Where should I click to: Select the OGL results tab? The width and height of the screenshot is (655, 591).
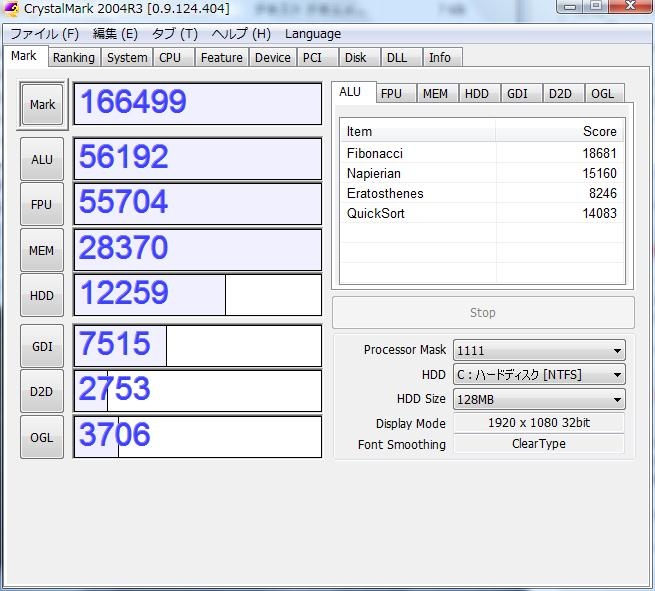[x=603, y=93]
